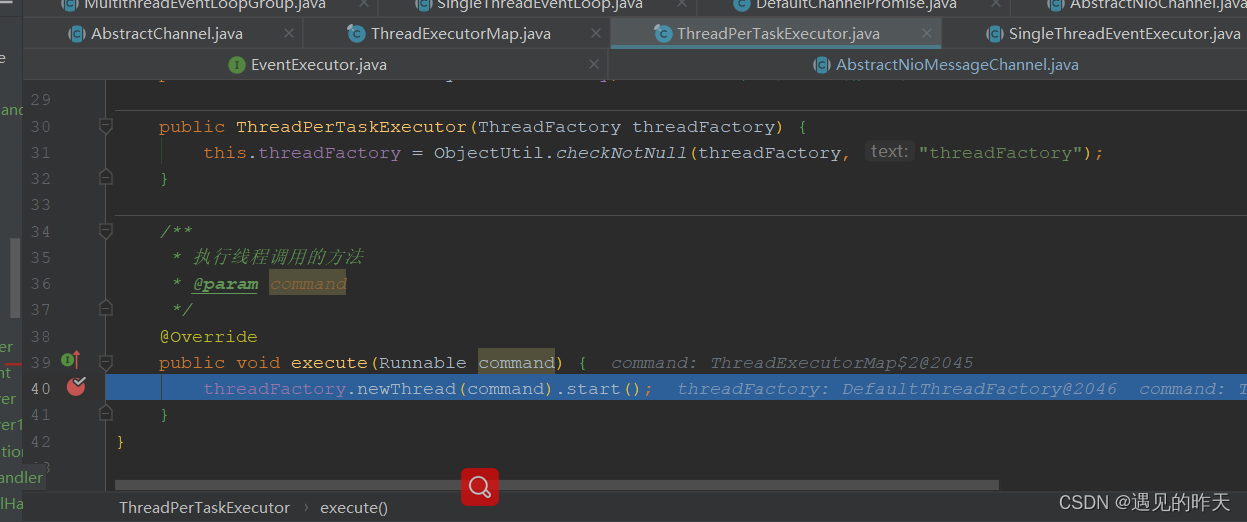Click the fold end marker on line 32
This screenshot has height=522, width=1247.
coord(106,178)
